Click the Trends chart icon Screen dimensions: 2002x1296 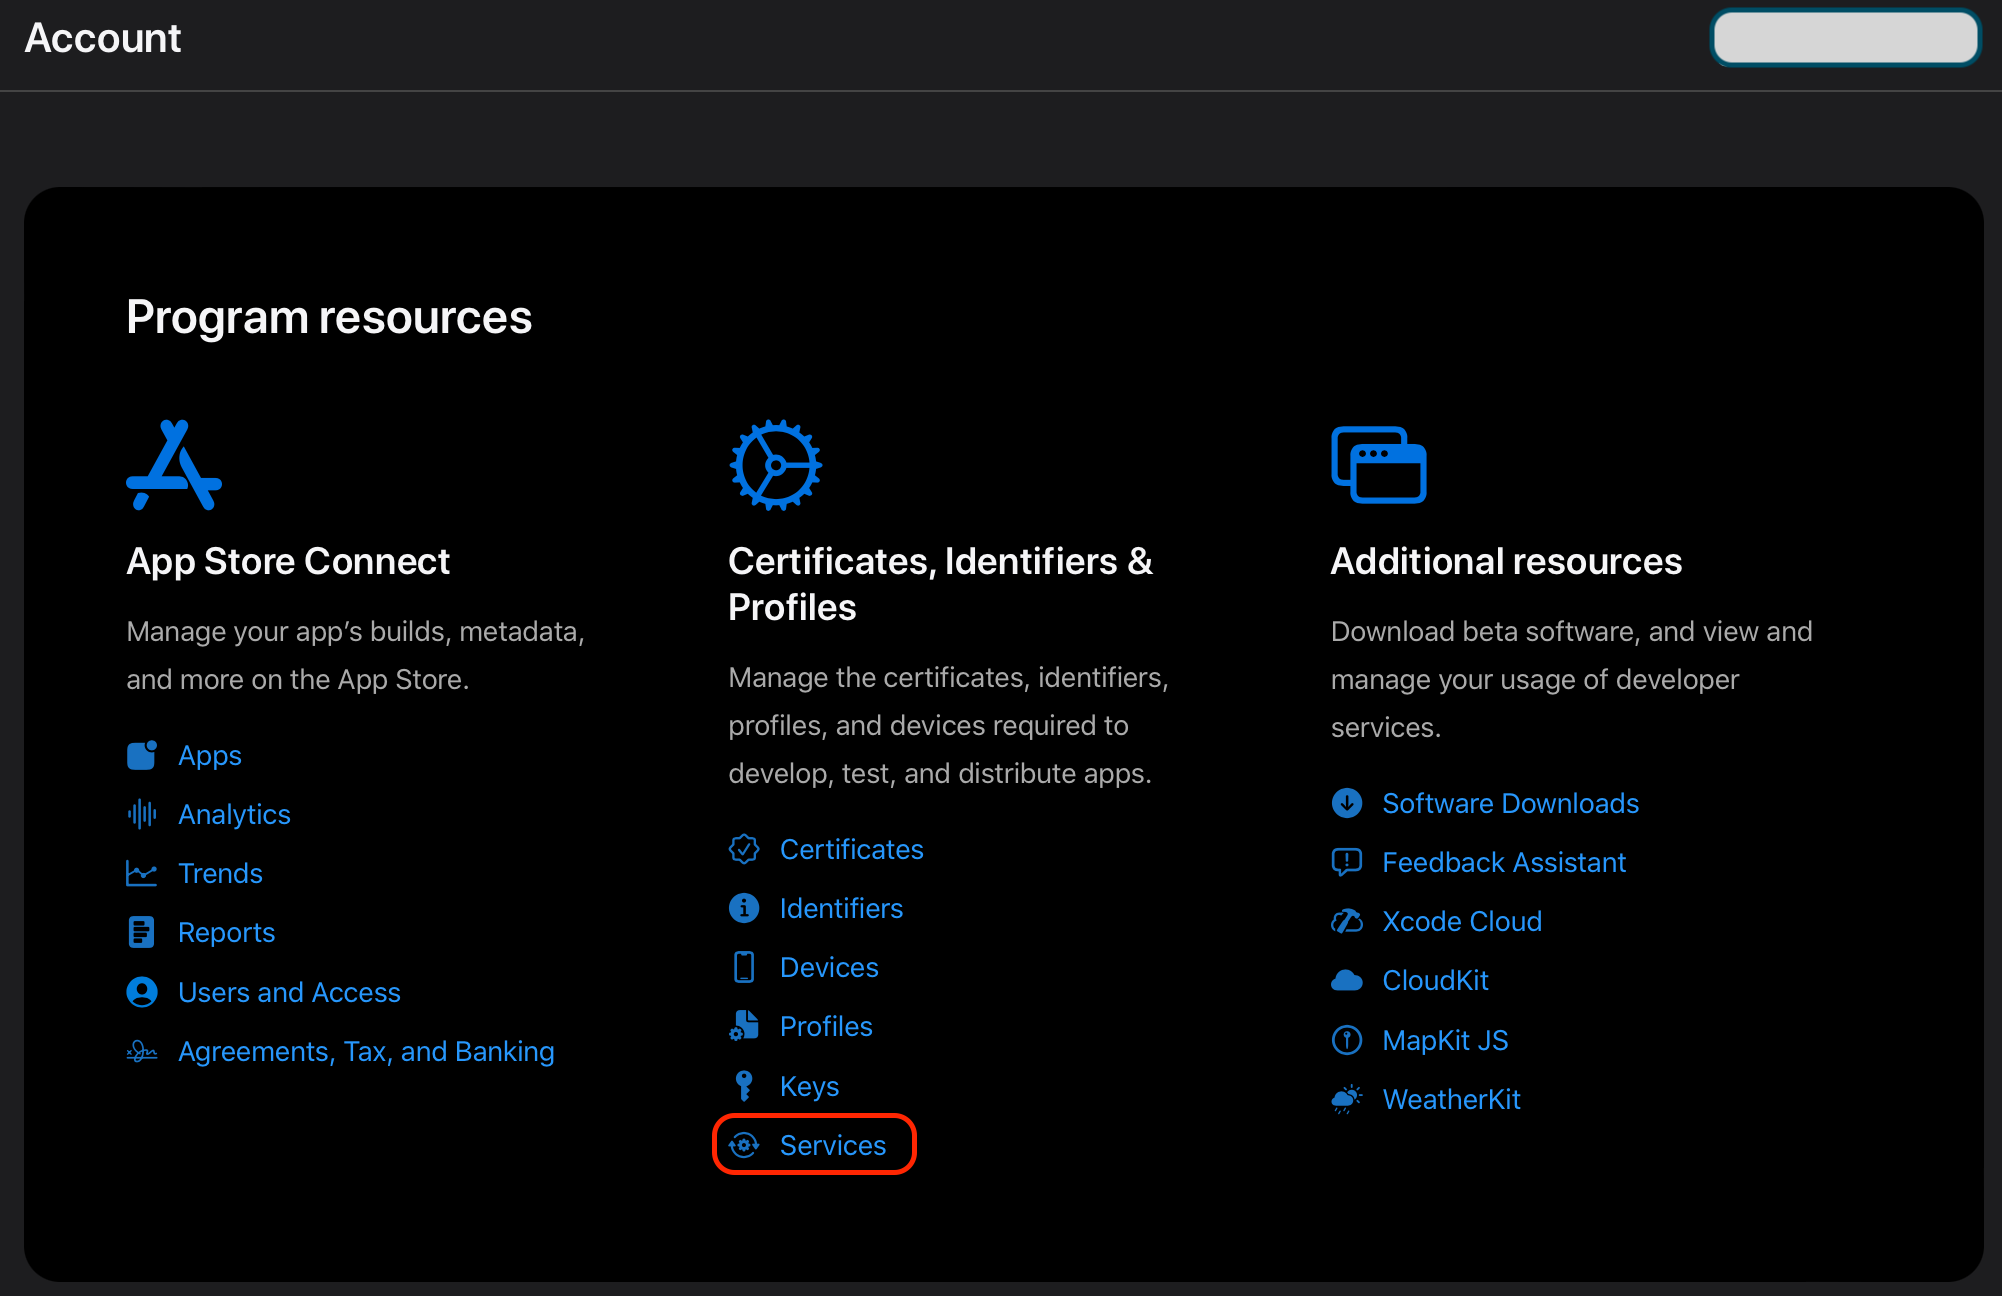[142, 873]
